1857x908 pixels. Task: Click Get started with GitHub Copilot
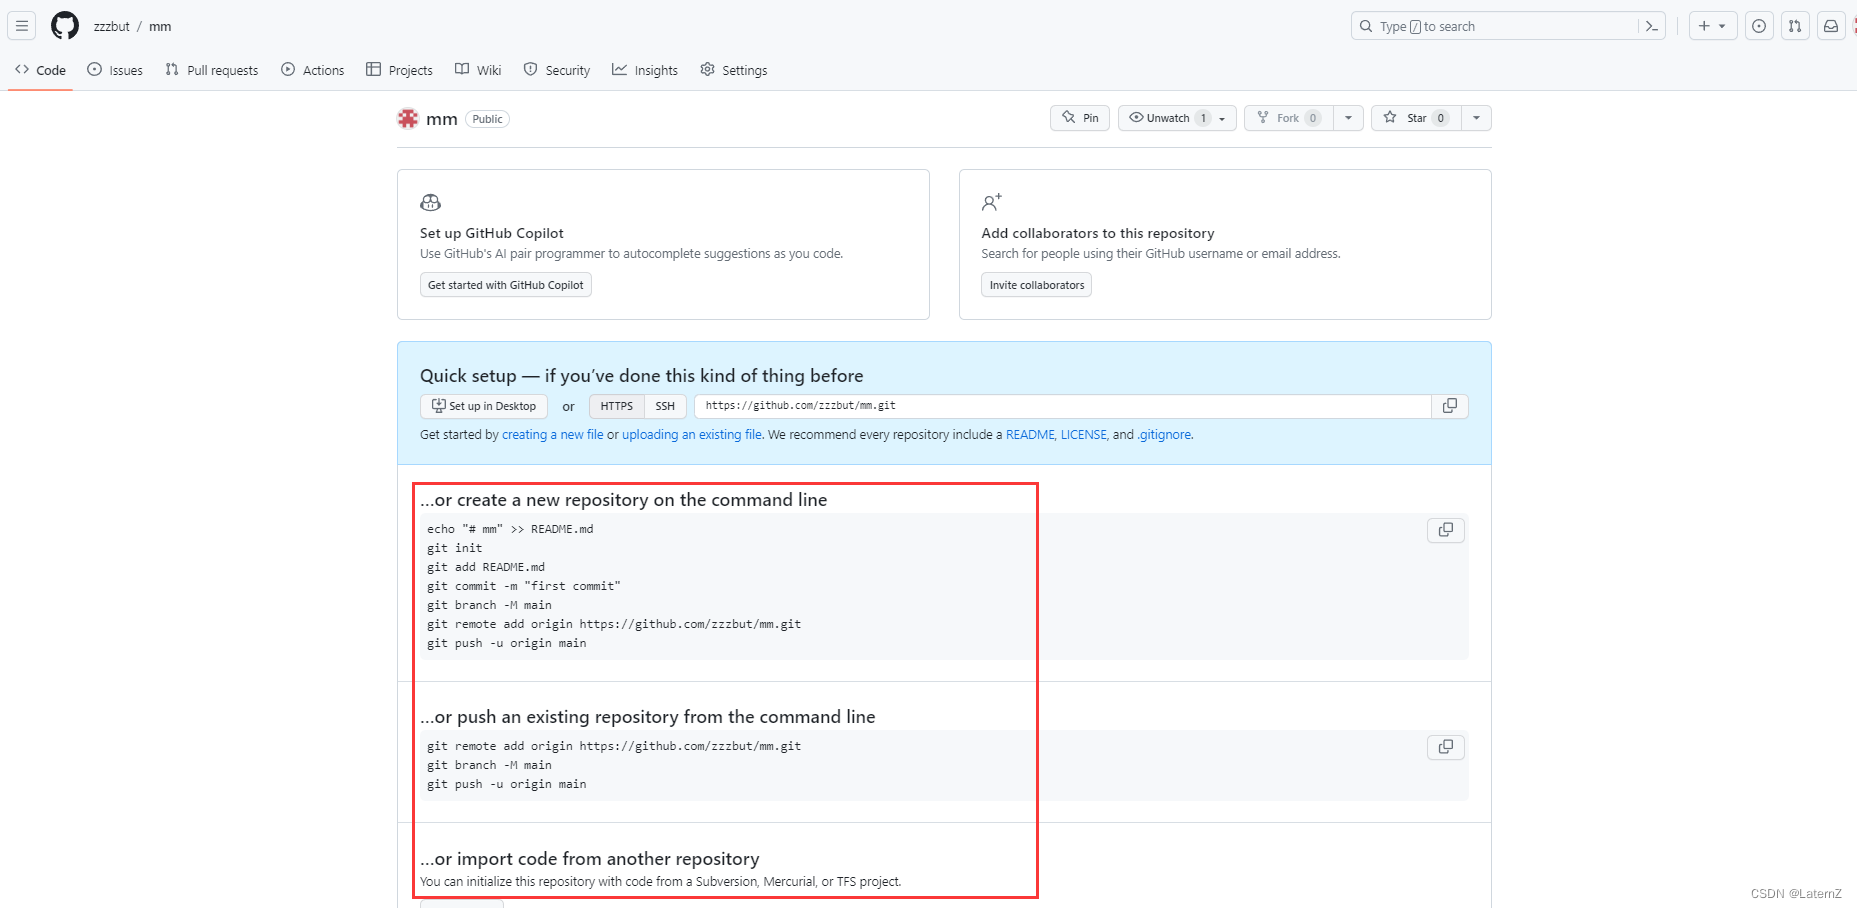[x=506, y=285]
